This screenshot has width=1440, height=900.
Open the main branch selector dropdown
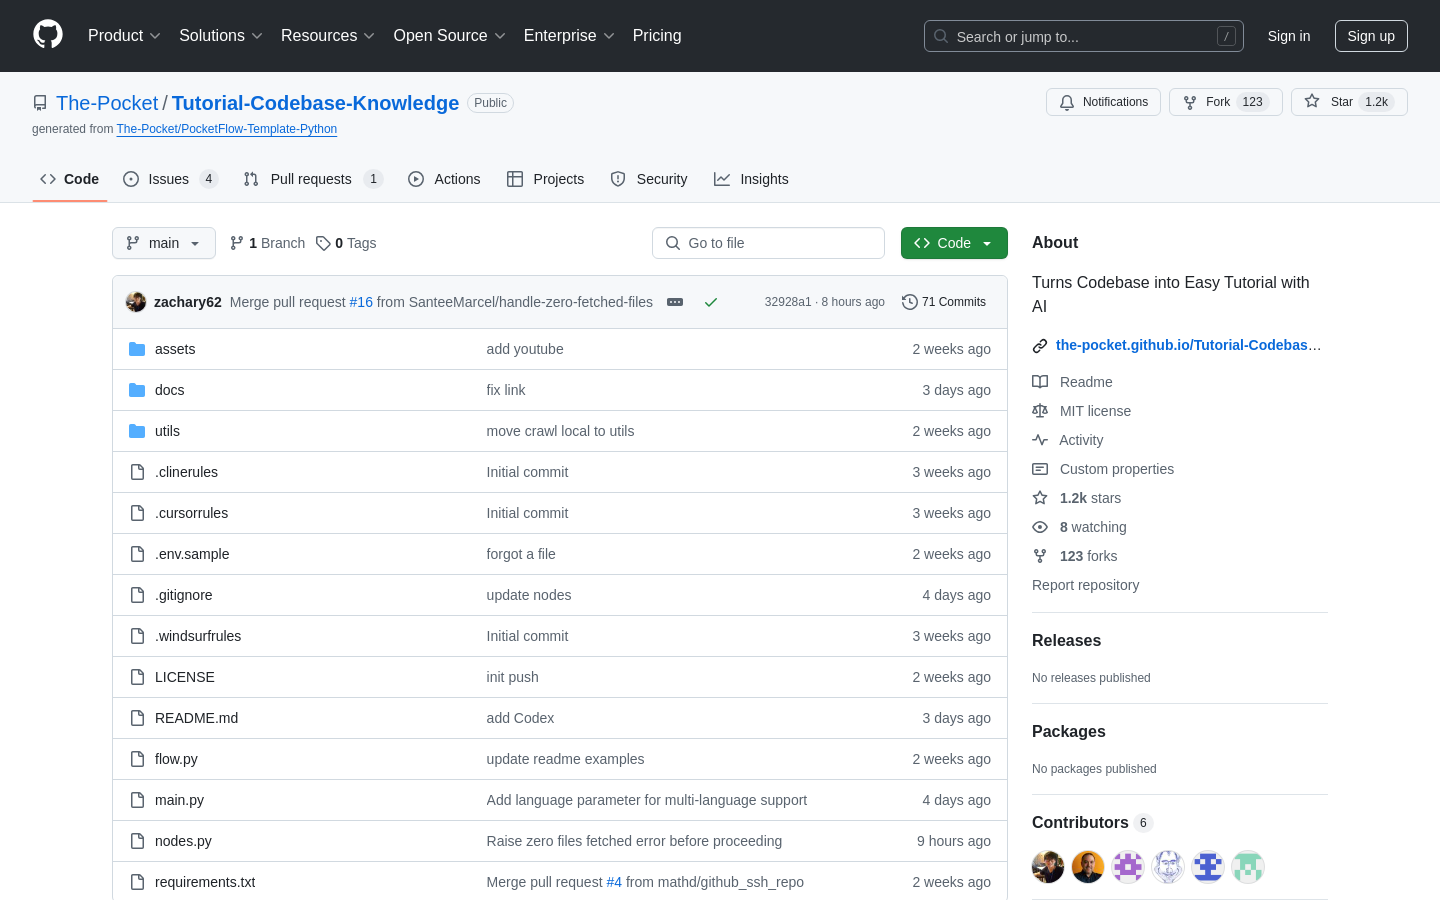click(164, 243)
